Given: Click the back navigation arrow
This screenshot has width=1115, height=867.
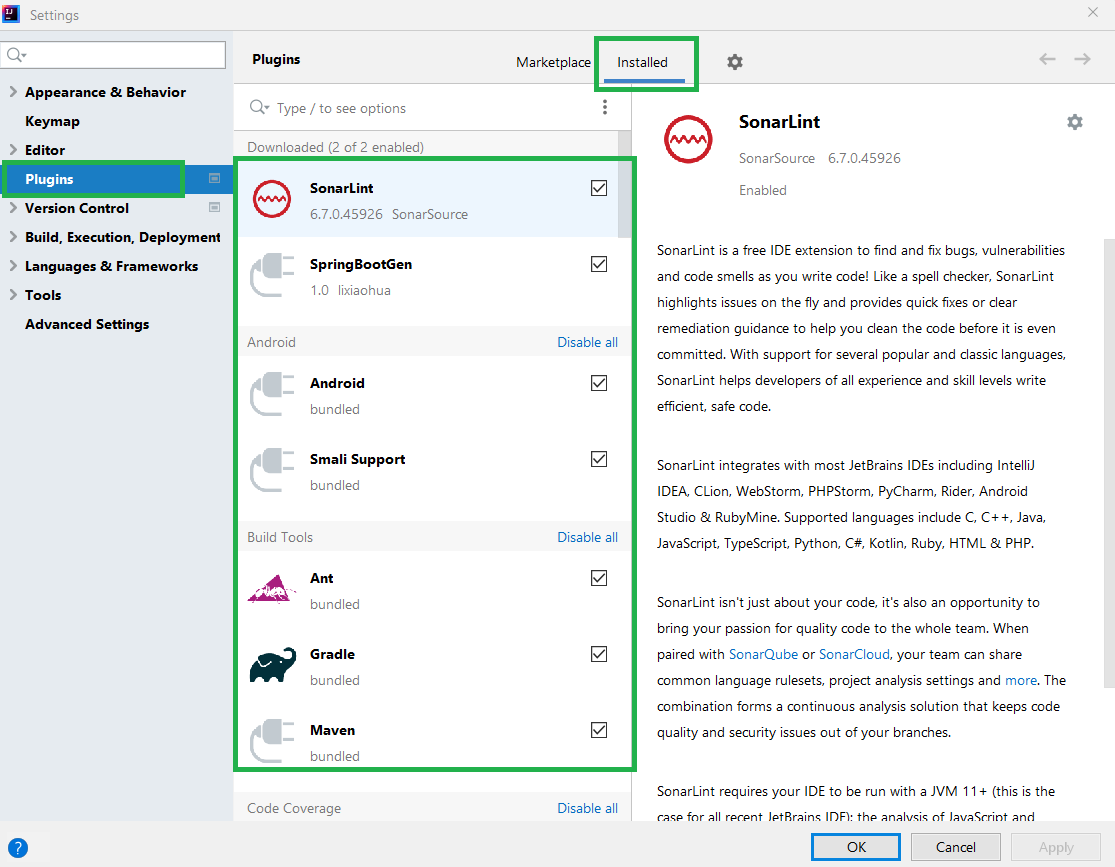Looking at the screenshot, I should [x=1047, y=60].
